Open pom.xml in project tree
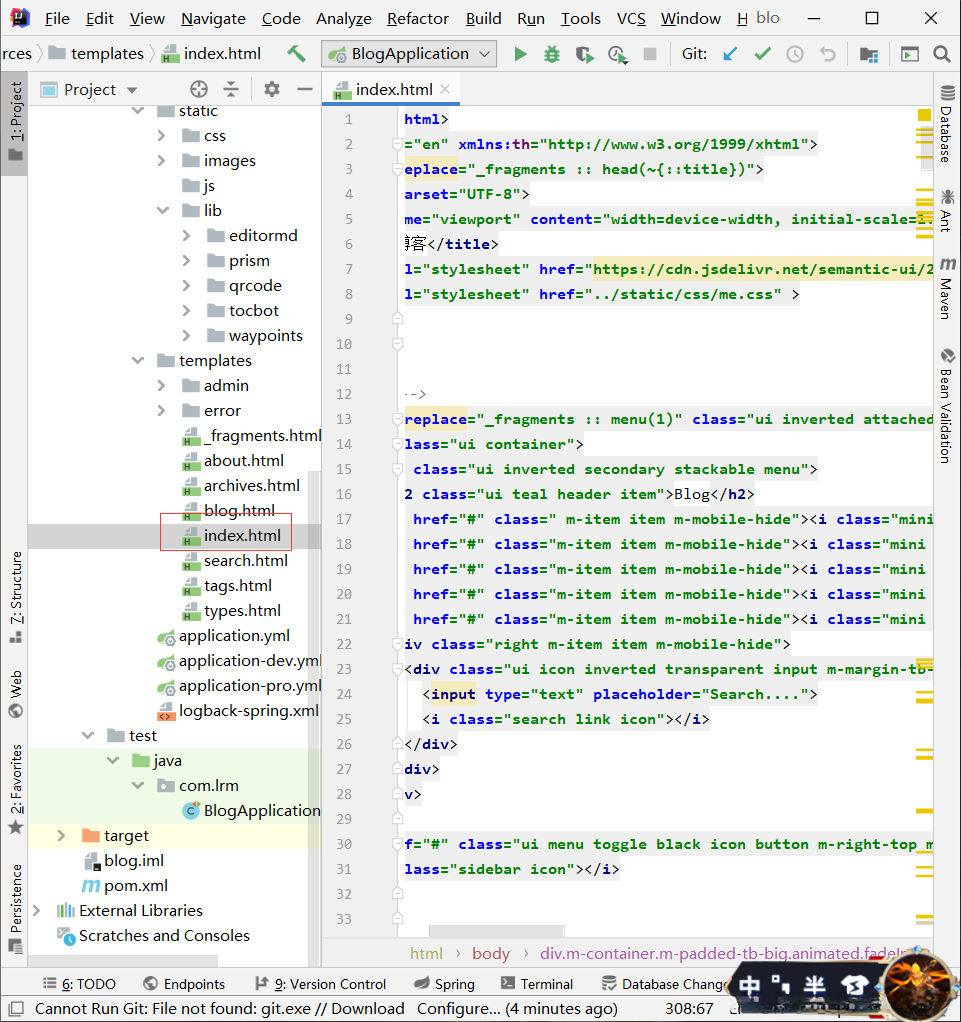Viewport: 961px width, 1022px height. tap(136, 886)
